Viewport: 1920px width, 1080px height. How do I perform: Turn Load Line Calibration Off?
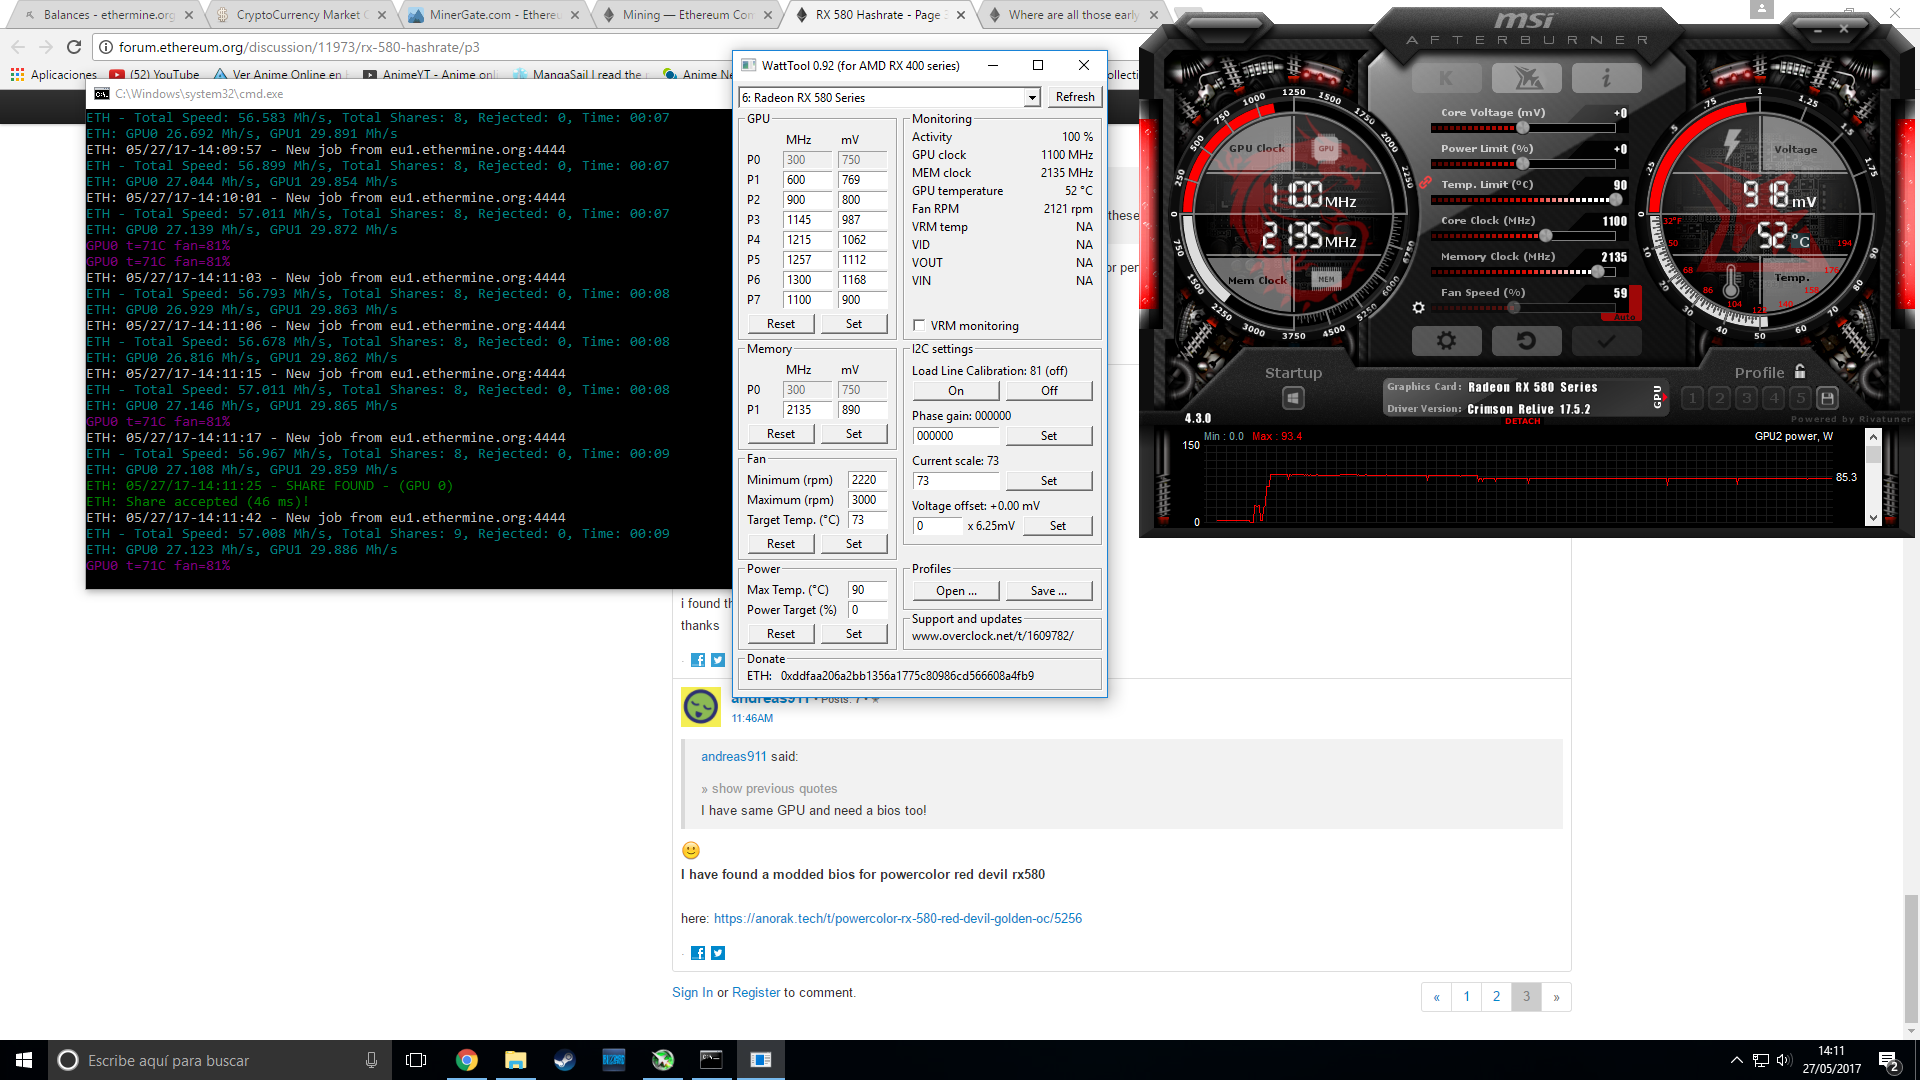tap(1049, 391)
